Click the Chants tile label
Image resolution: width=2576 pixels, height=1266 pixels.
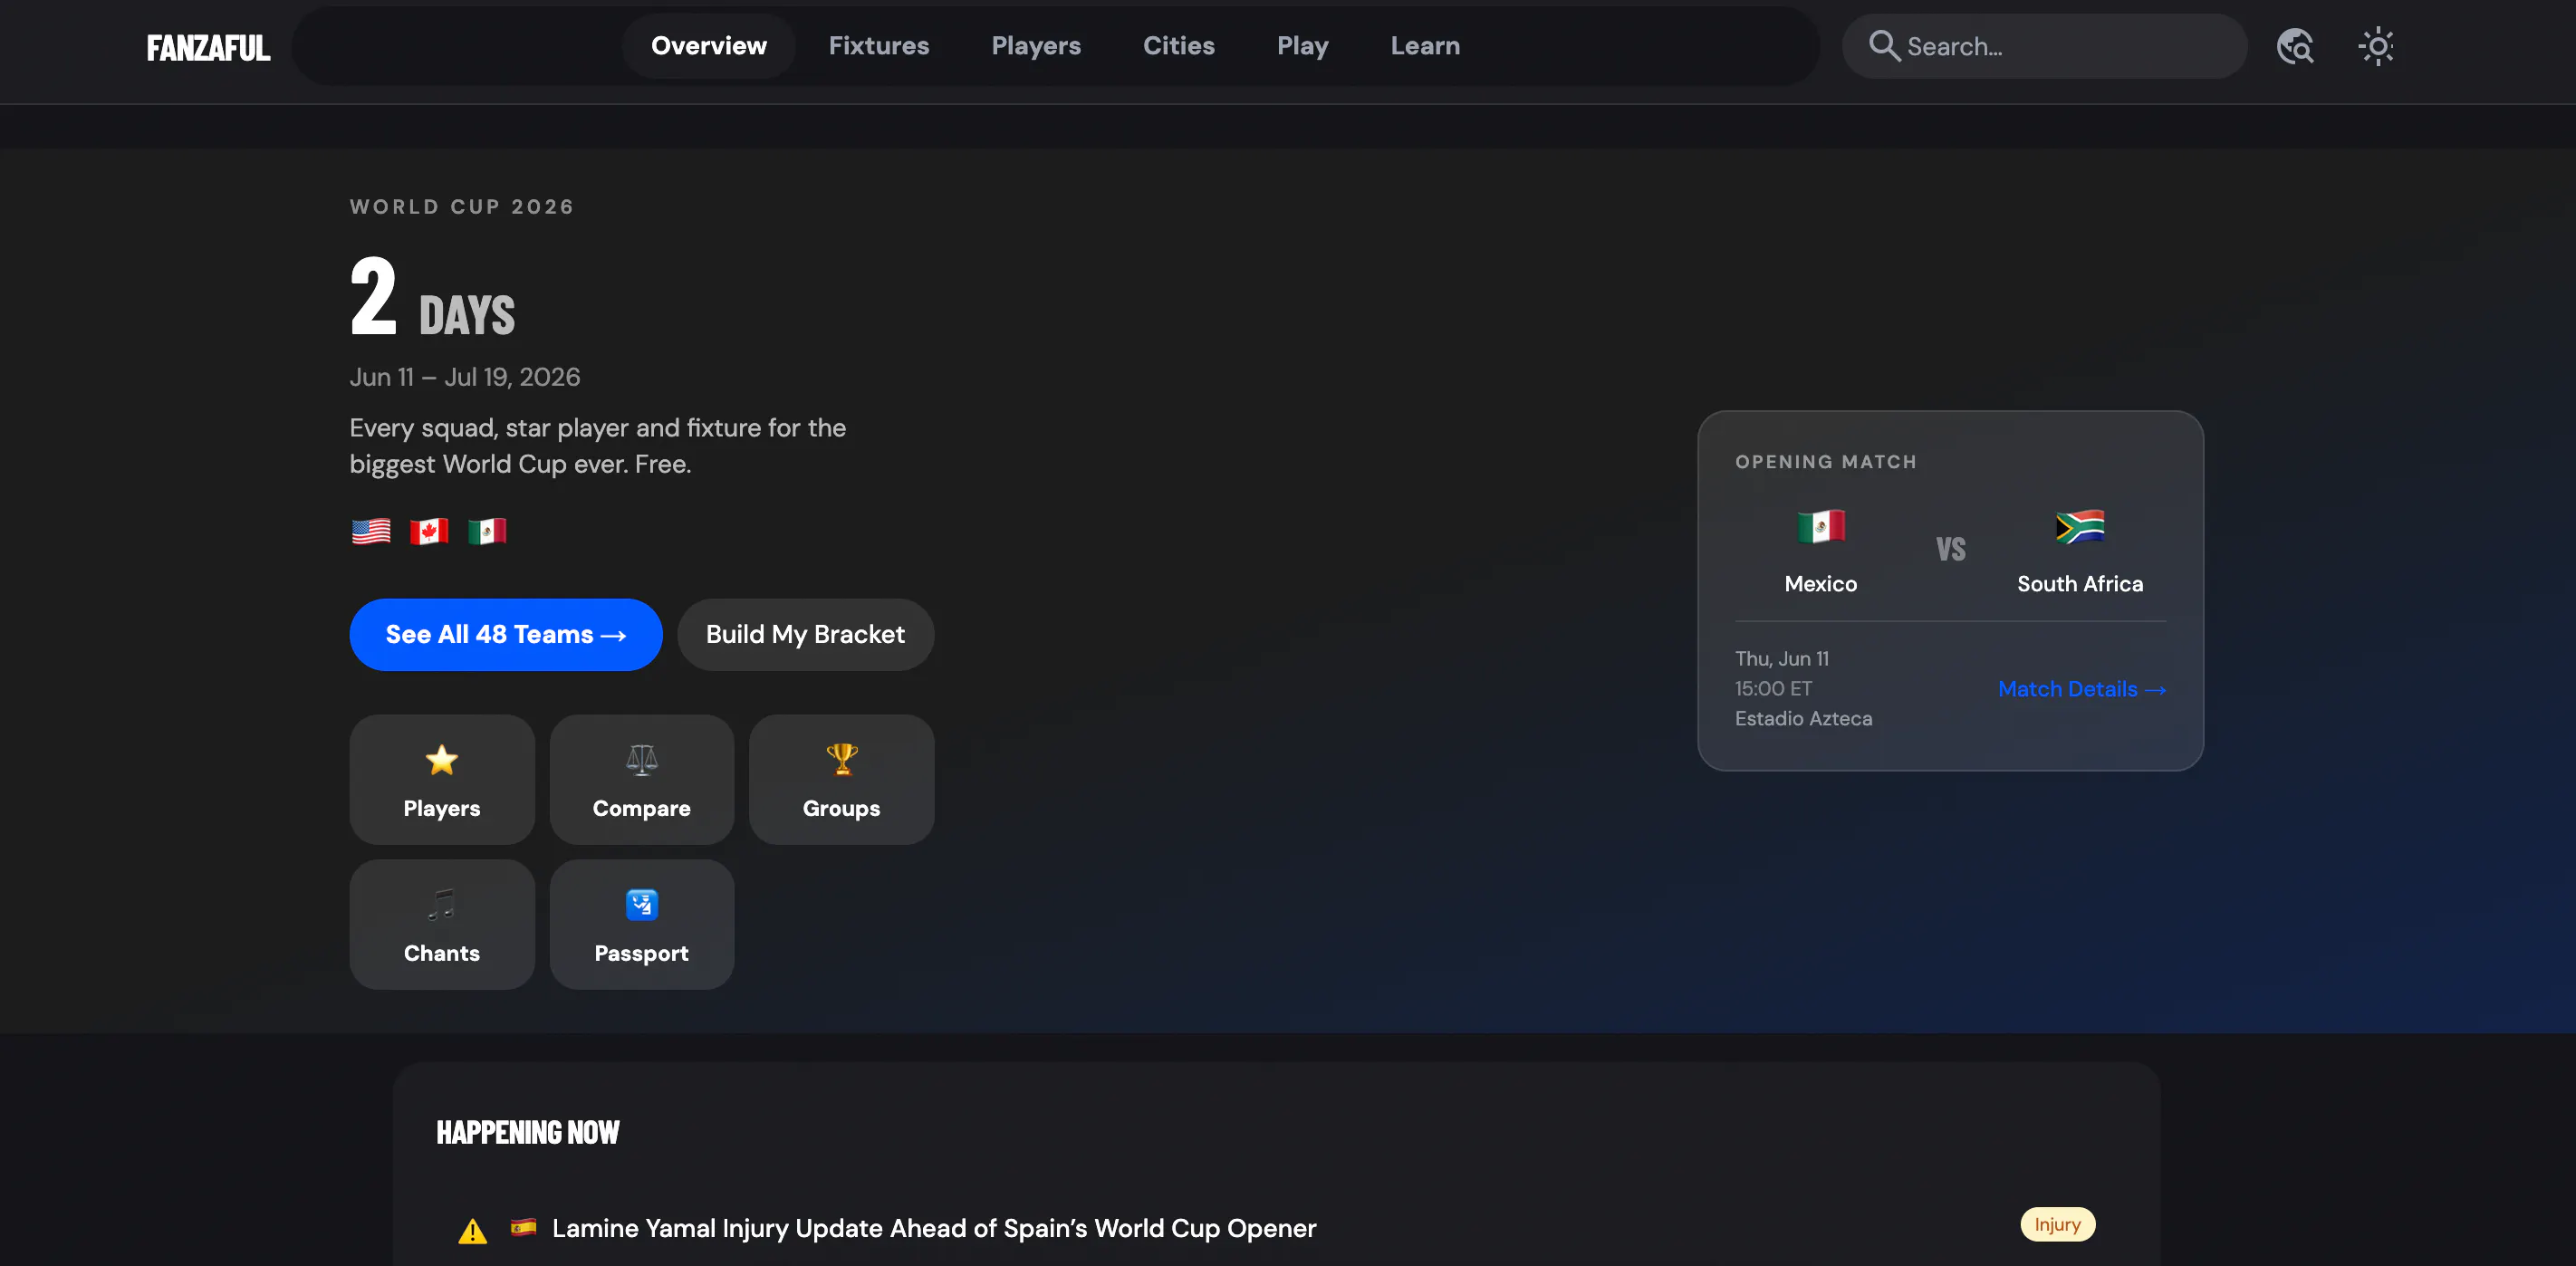(x=442, y=953)
